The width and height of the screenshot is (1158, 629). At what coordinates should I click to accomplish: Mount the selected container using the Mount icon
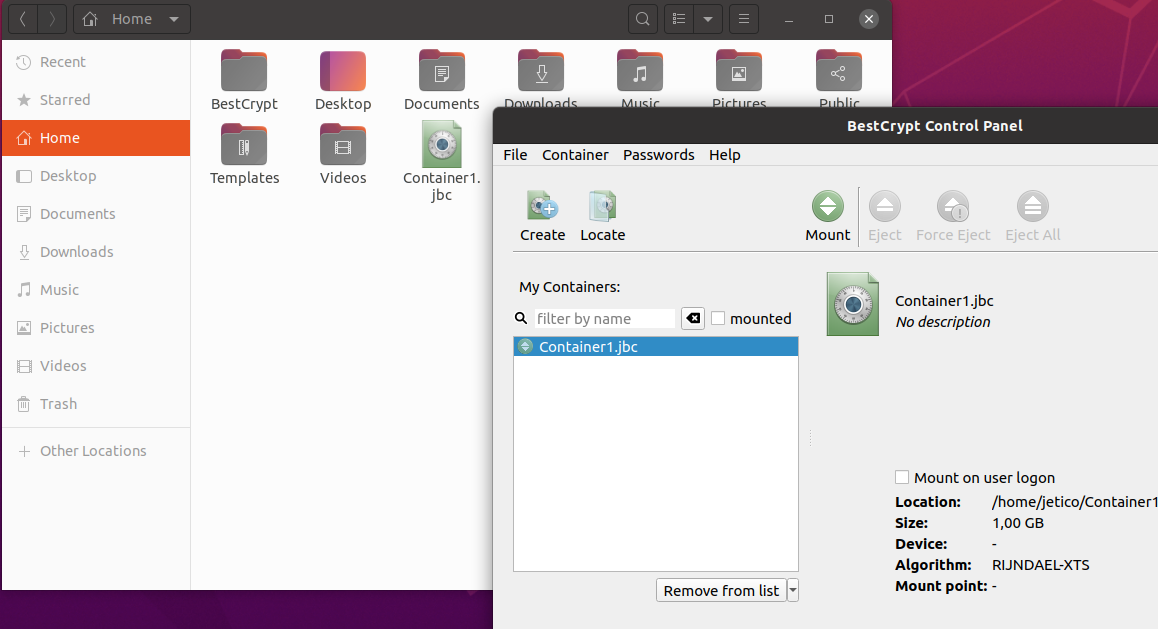pyautogui.click(x=827, y=206)
